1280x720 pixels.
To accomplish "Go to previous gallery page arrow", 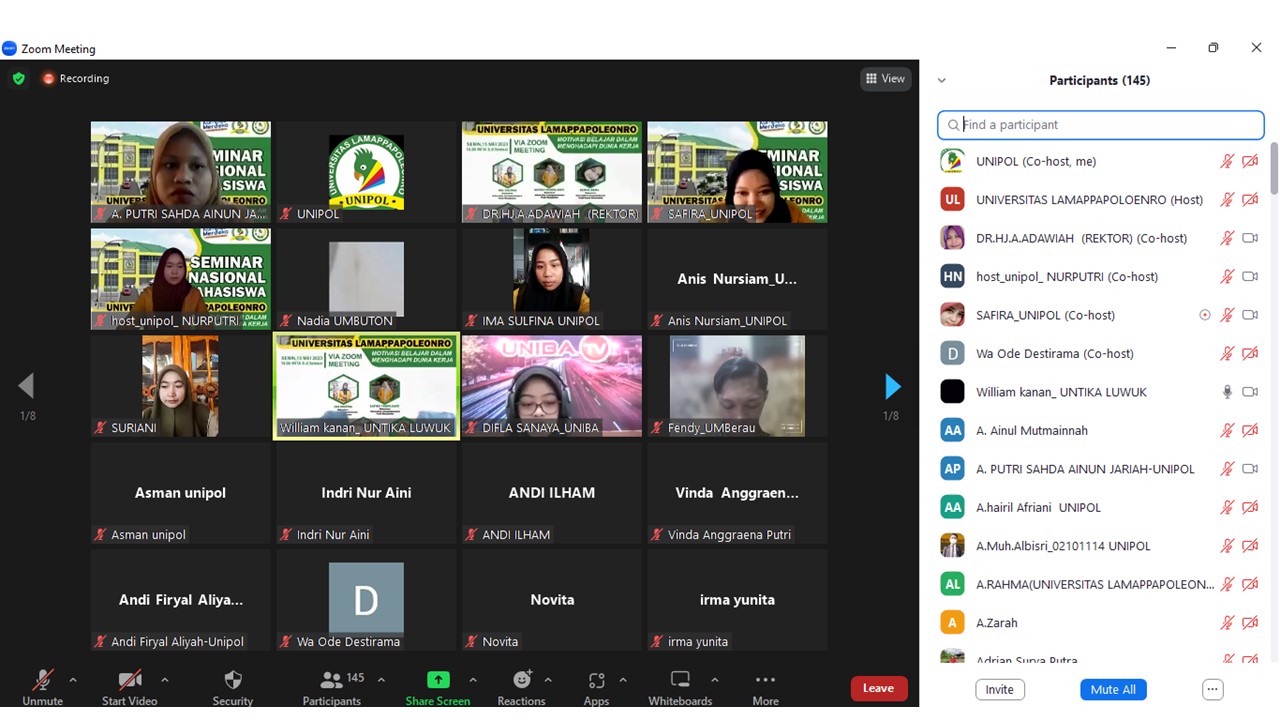I will [x=26, y=386].
